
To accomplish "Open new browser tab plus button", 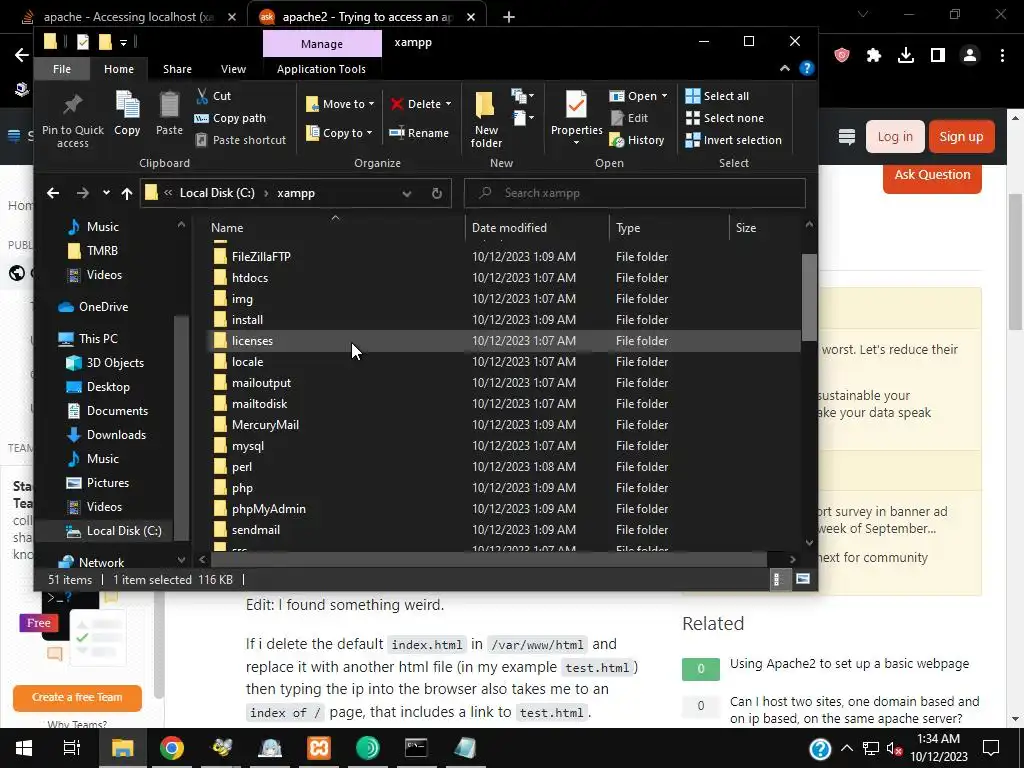I will (509, 17).
